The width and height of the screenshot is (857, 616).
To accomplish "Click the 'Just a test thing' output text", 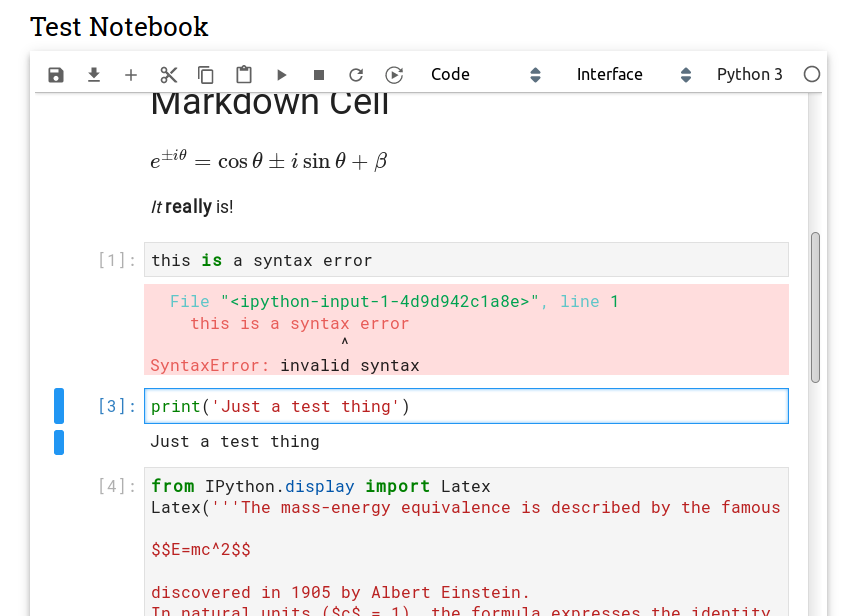I will pyautogui.click(x=235, y=442).
